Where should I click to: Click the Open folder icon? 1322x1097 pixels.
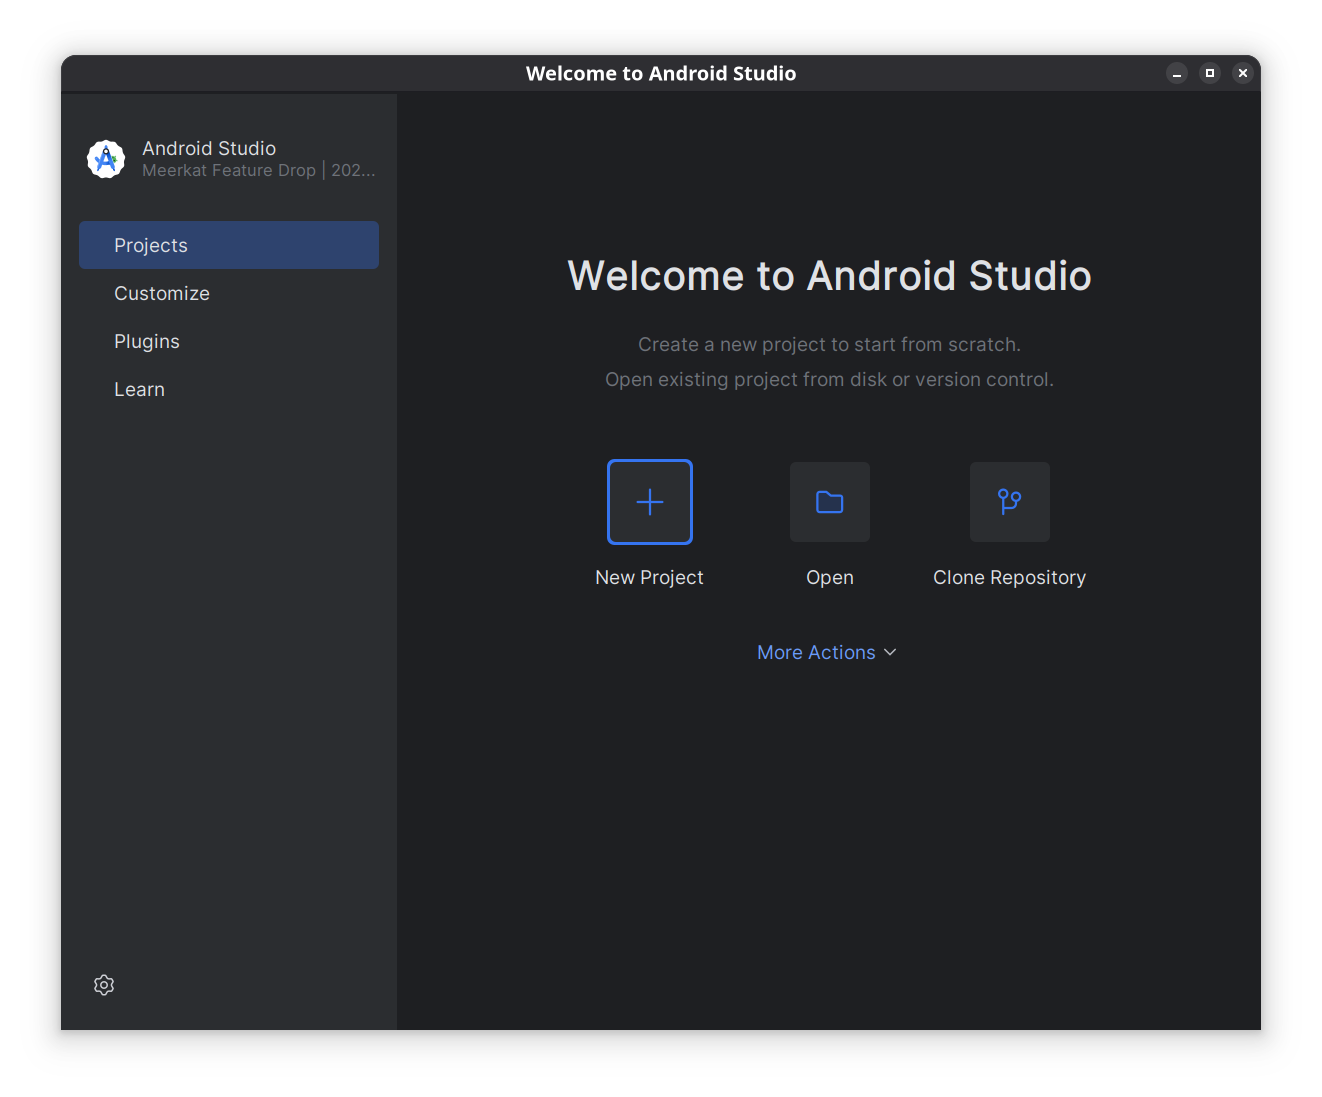(830, 502)
